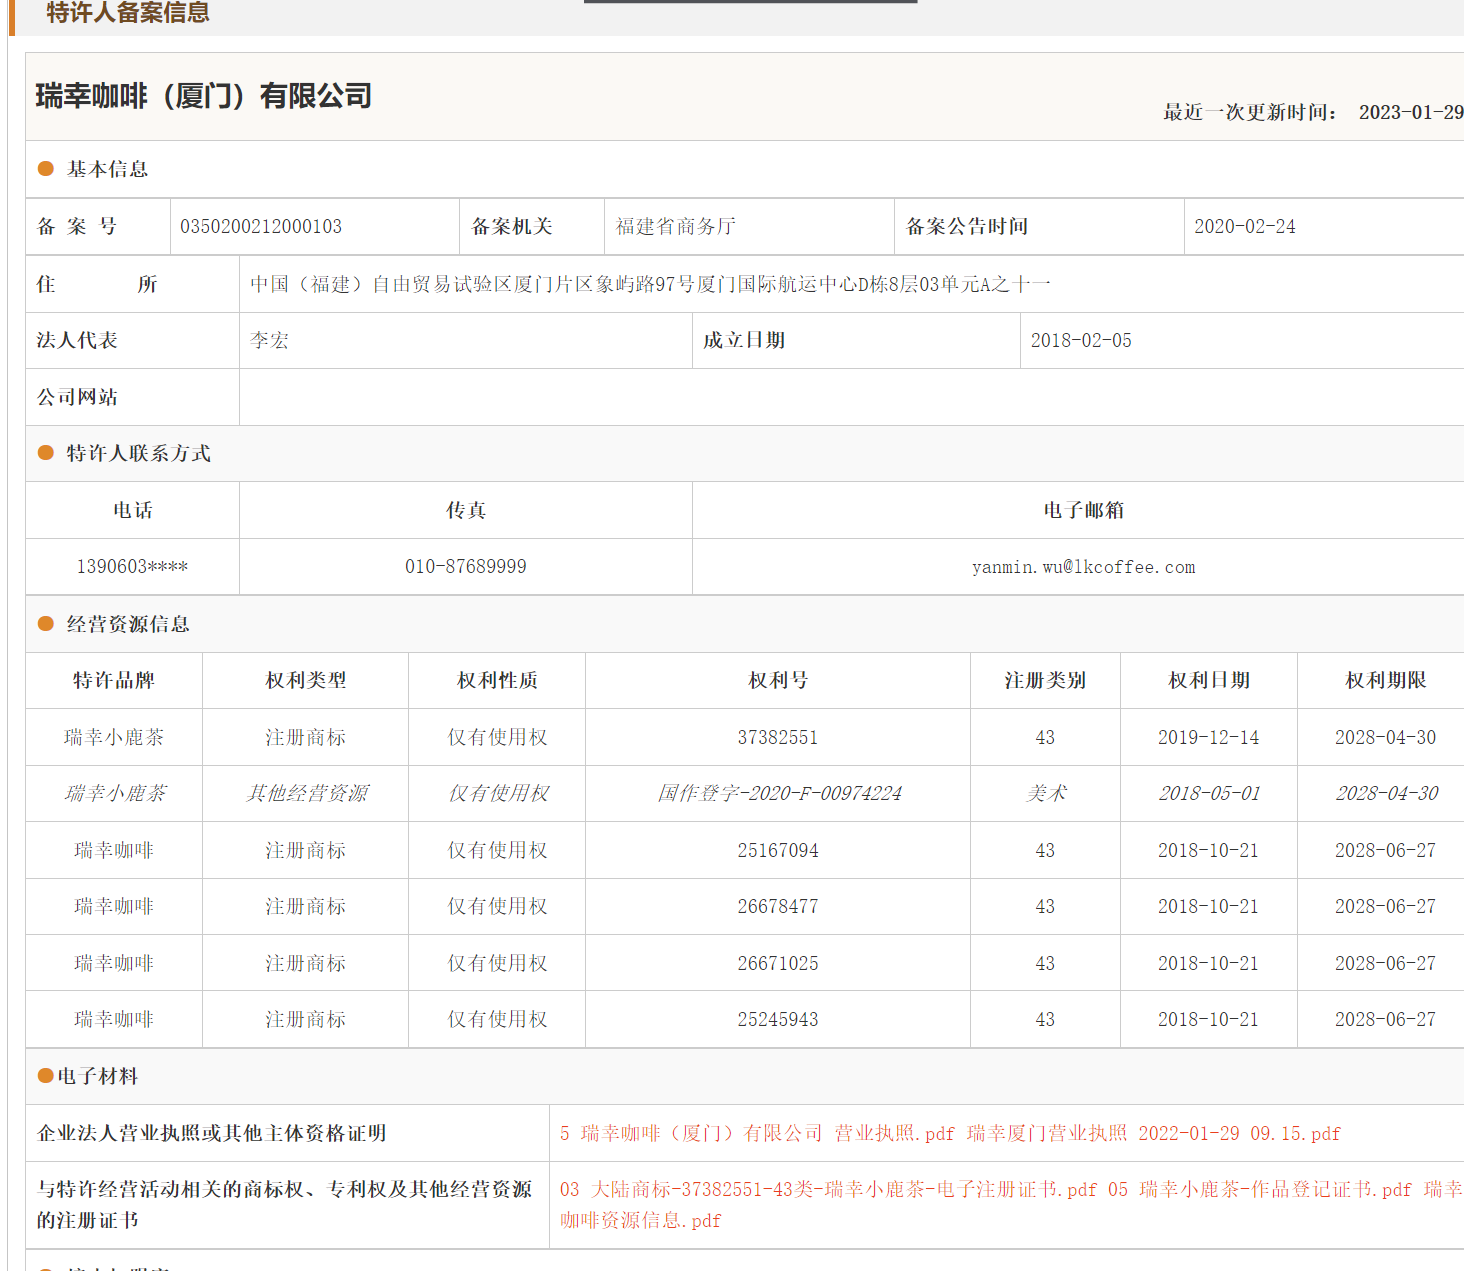Click rights number 25167094
Viewport: 1464px width, 1271px height.
[778, 850]
